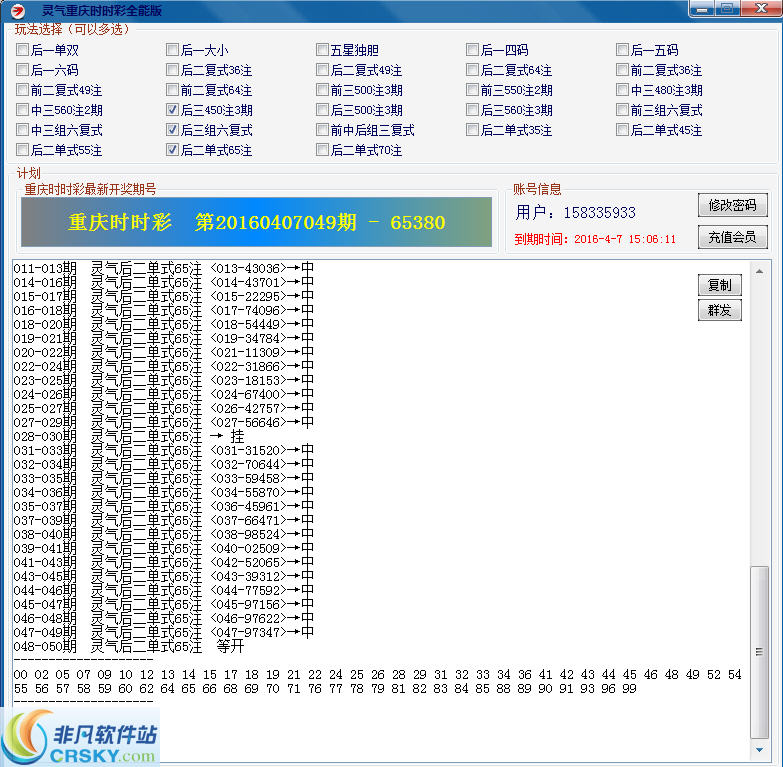Check 前中后组三复式 box
This screenshot has width=783, height=767.
(322, 129)
